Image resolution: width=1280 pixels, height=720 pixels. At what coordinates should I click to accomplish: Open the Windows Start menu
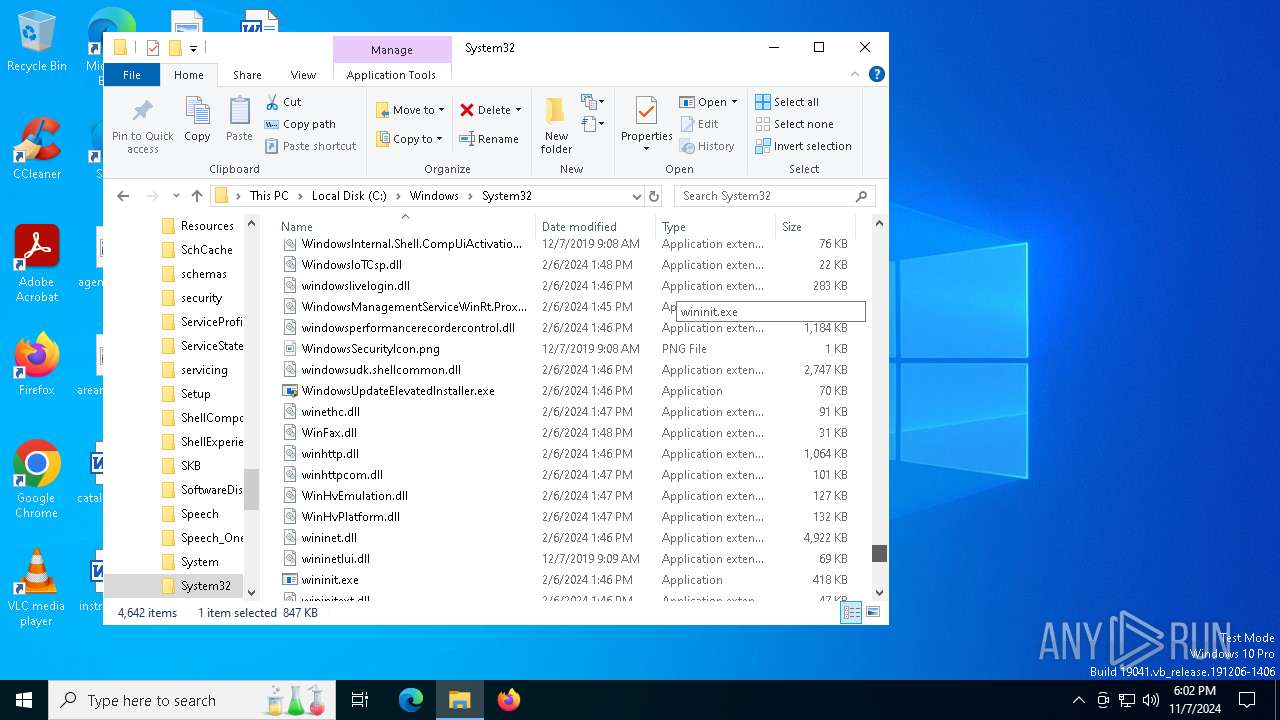click(24, 700)
